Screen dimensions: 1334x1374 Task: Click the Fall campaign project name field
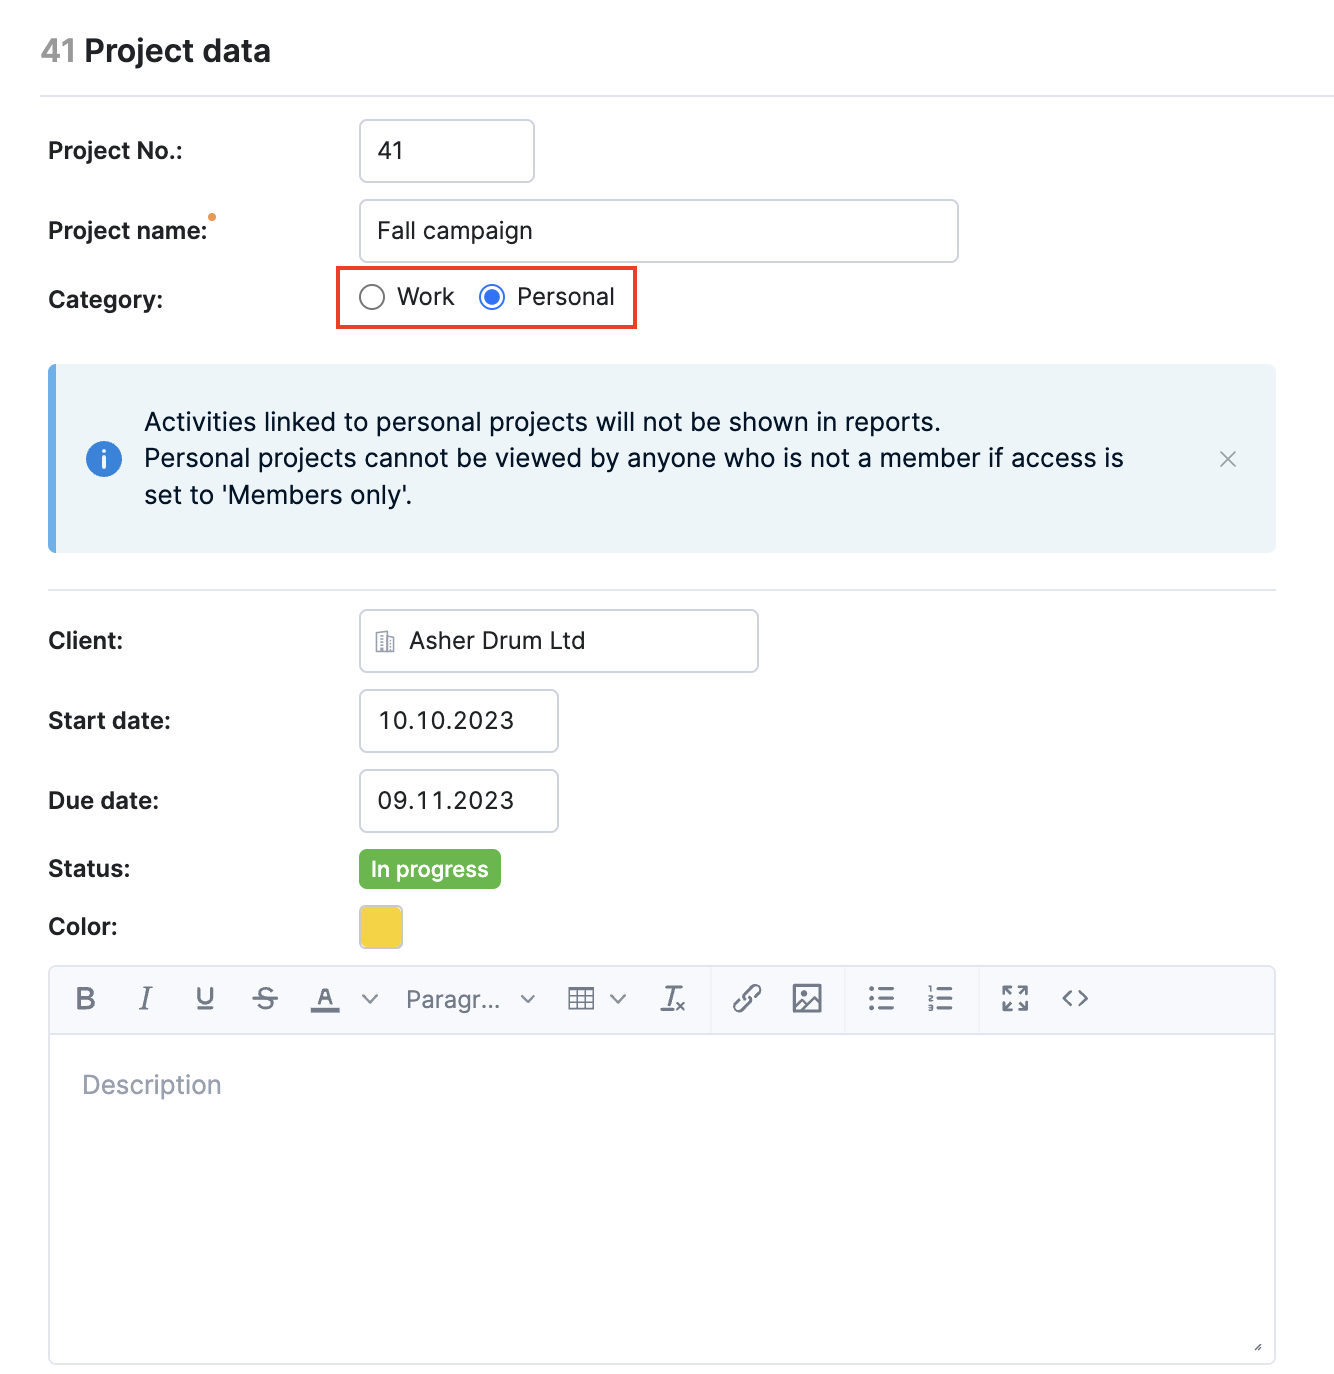pyautogui.click(x=658, y=231)
